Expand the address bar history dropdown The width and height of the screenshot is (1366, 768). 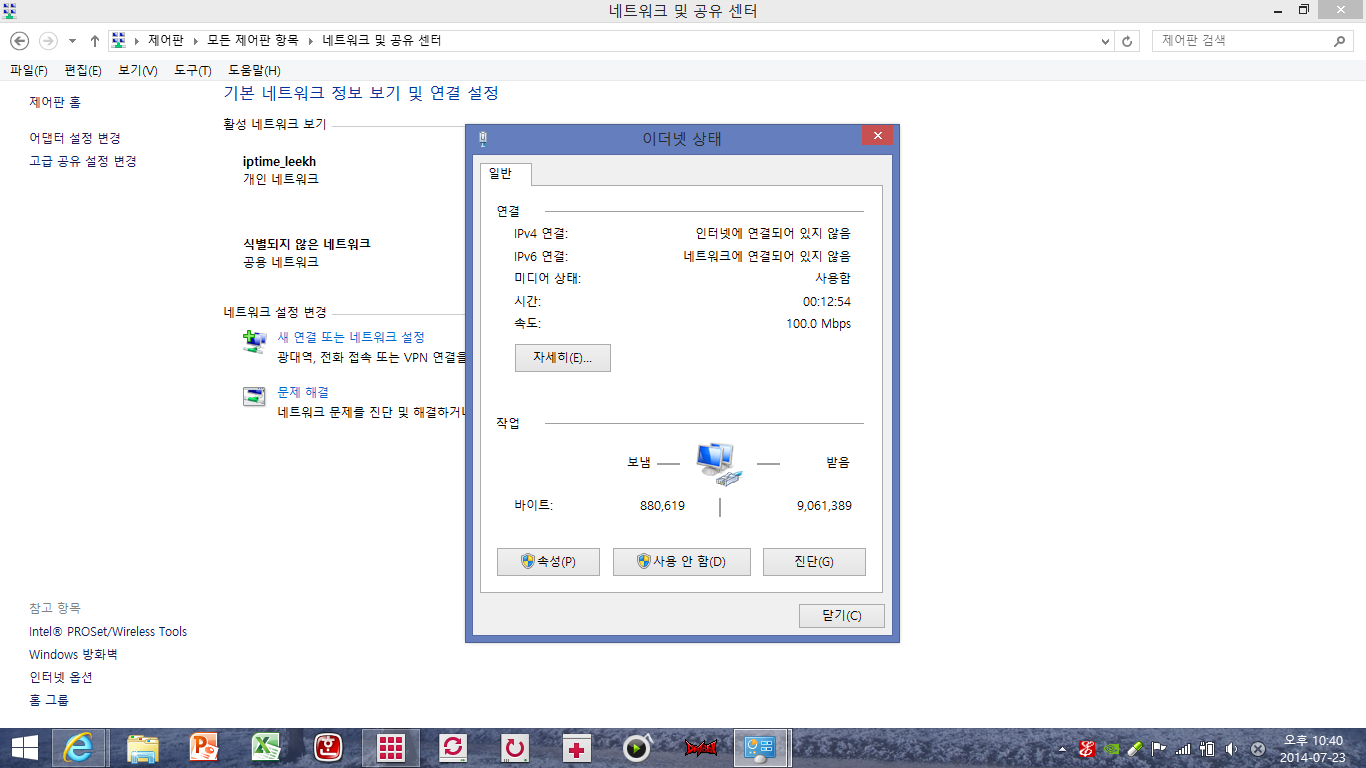[1105, 41]
